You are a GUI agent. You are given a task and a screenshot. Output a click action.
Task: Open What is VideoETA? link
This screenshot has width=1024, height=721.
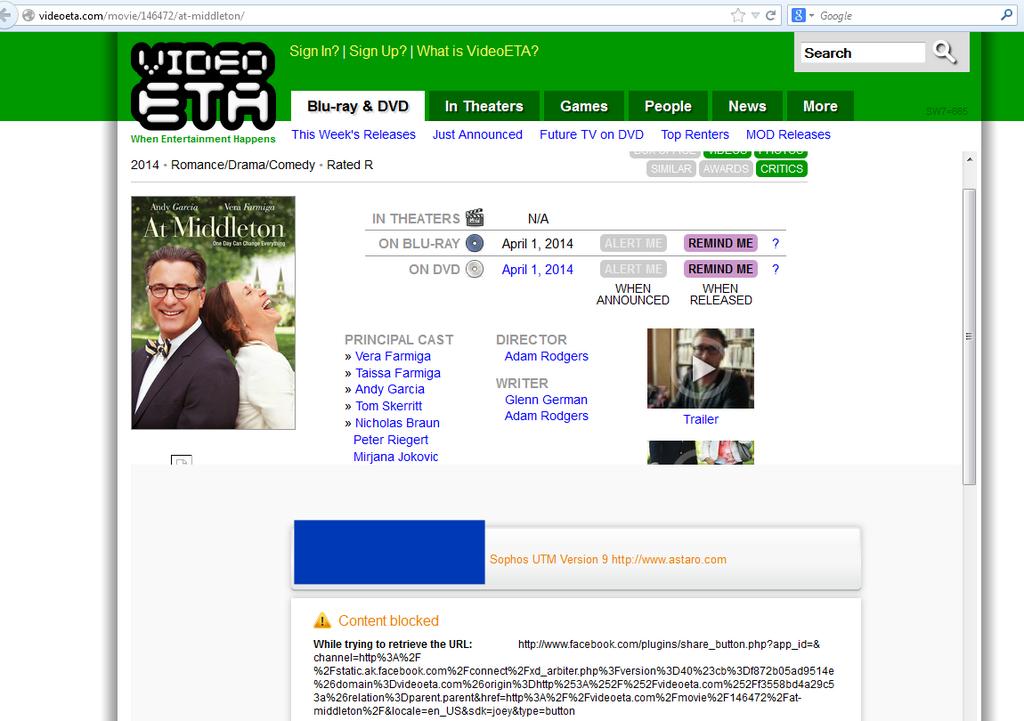point(477,51)
